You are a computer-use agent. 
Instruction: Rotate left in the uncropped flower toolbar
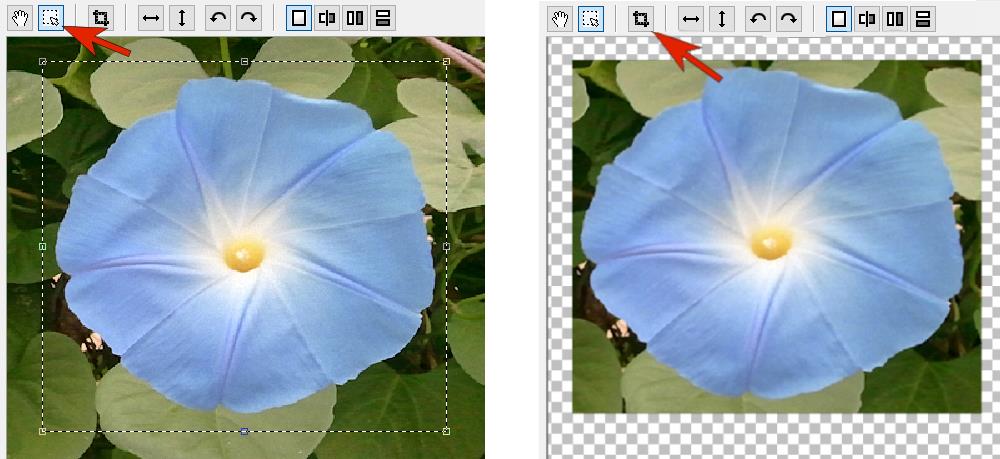218,18
